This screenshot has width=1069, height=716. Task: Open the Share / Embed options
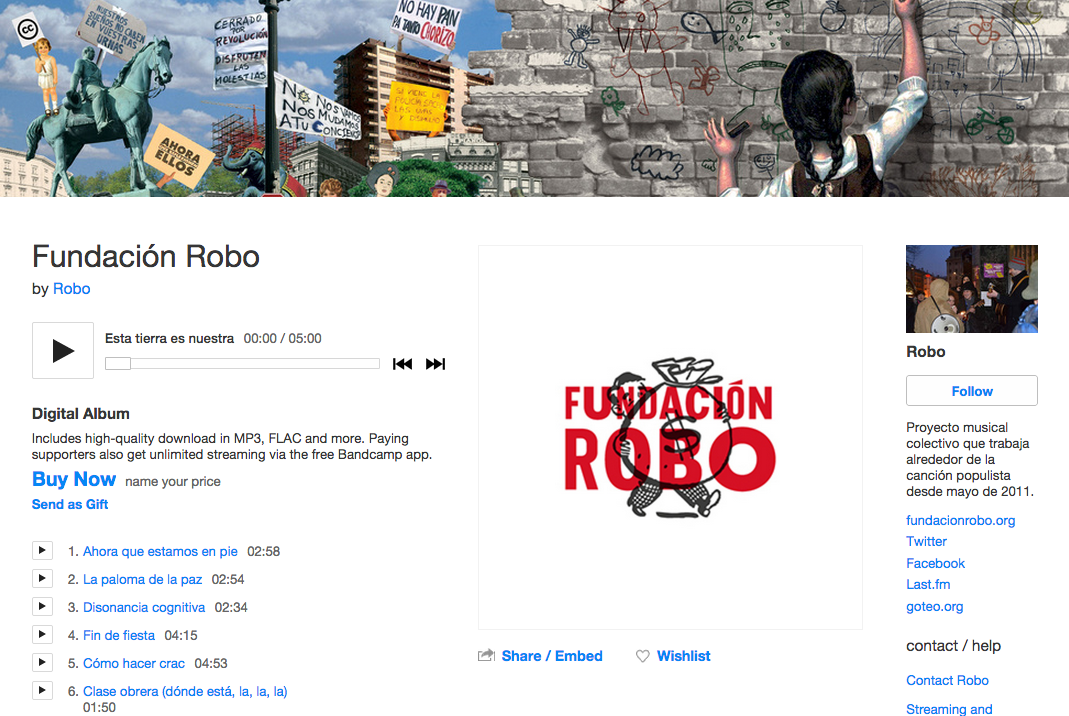click(x=541, y=656)
